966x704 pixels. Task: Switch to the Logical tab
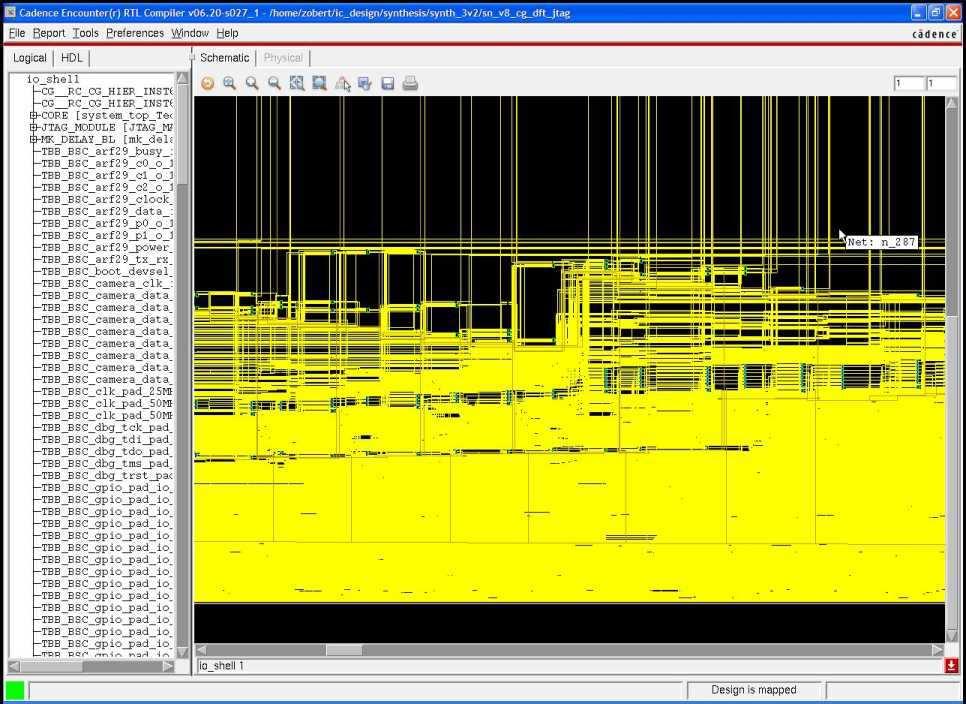[30, 58]
